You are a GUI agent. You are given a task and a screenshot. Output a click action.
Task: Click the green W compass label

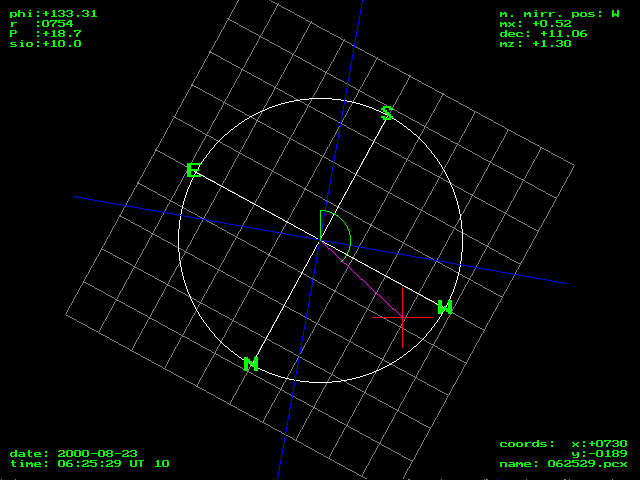pyautogui.click(x=445, y=307)
